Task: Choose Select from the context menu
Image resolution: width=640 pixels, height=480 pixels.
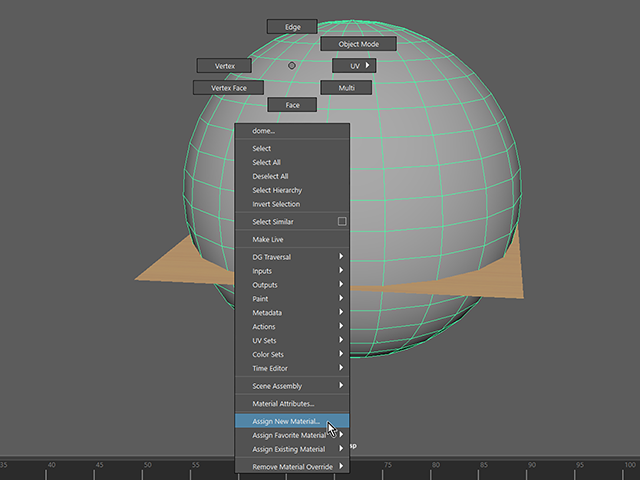Action: point(292,149)
